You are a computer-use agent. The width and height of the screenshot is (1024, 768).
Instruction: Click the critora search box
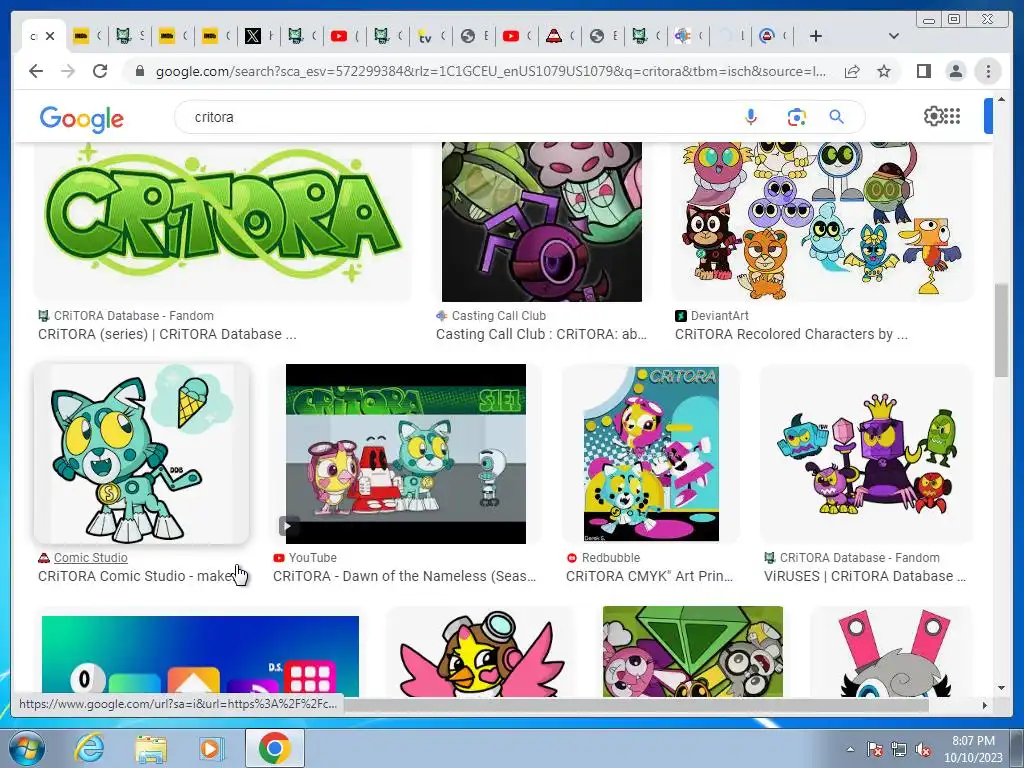coord(457,117)
